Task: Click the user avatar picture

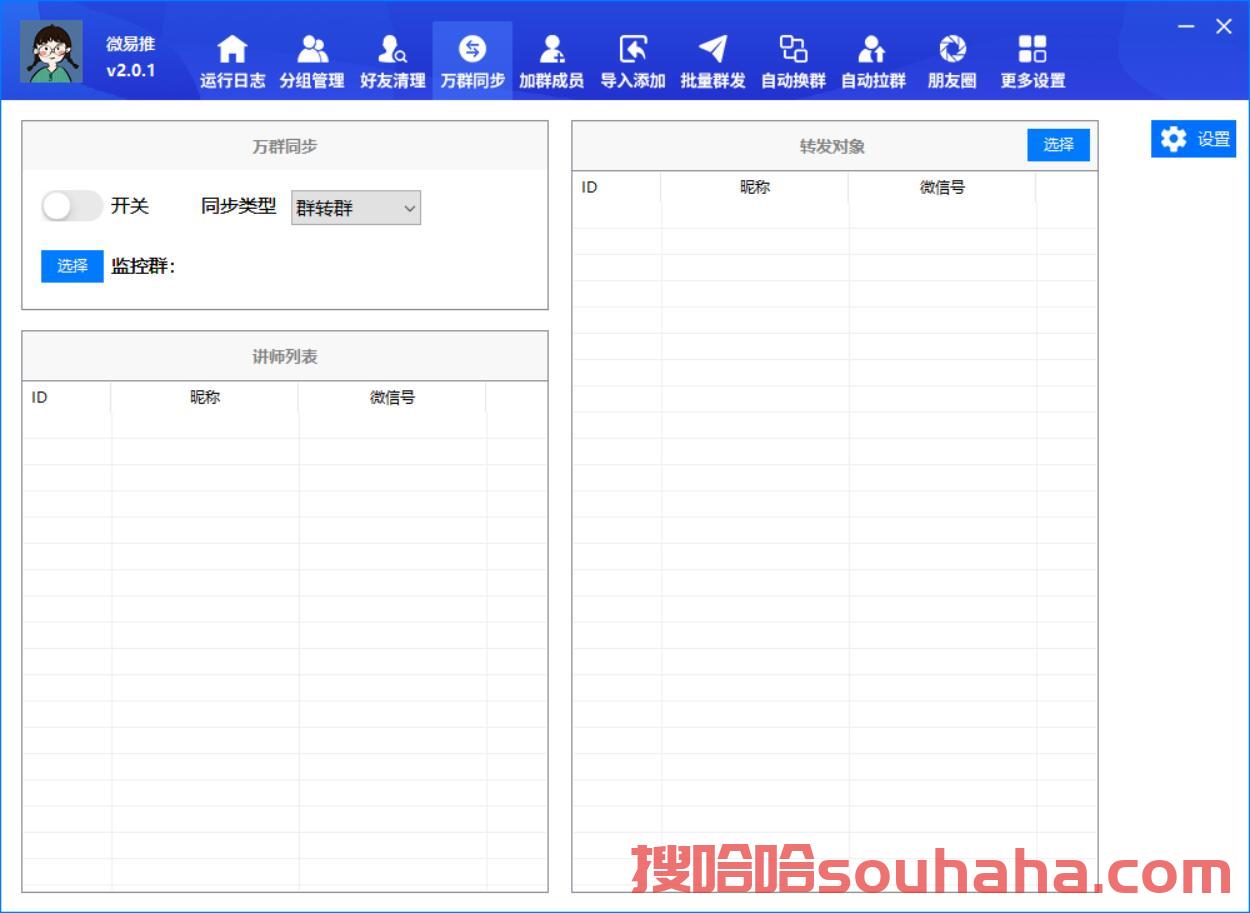Action: pos(52,52)
